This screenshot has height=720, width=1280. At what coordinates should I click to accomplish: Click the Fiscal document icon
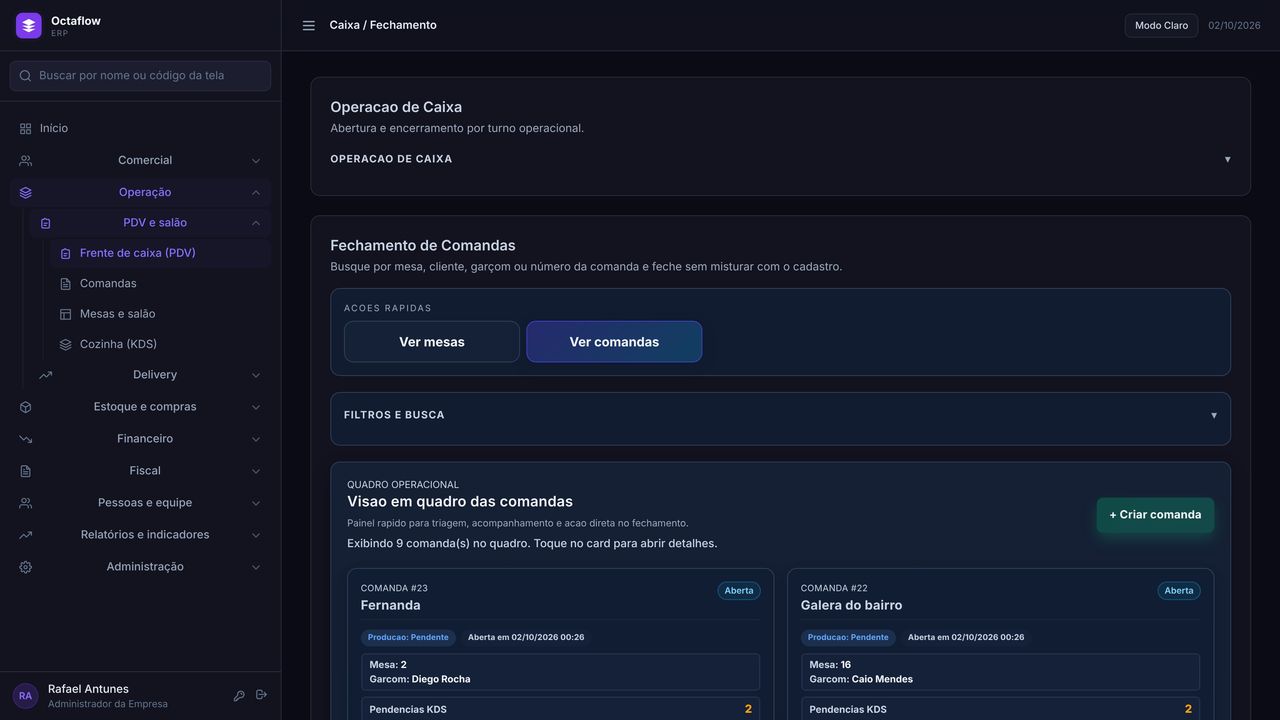click(x=25, y=471)
